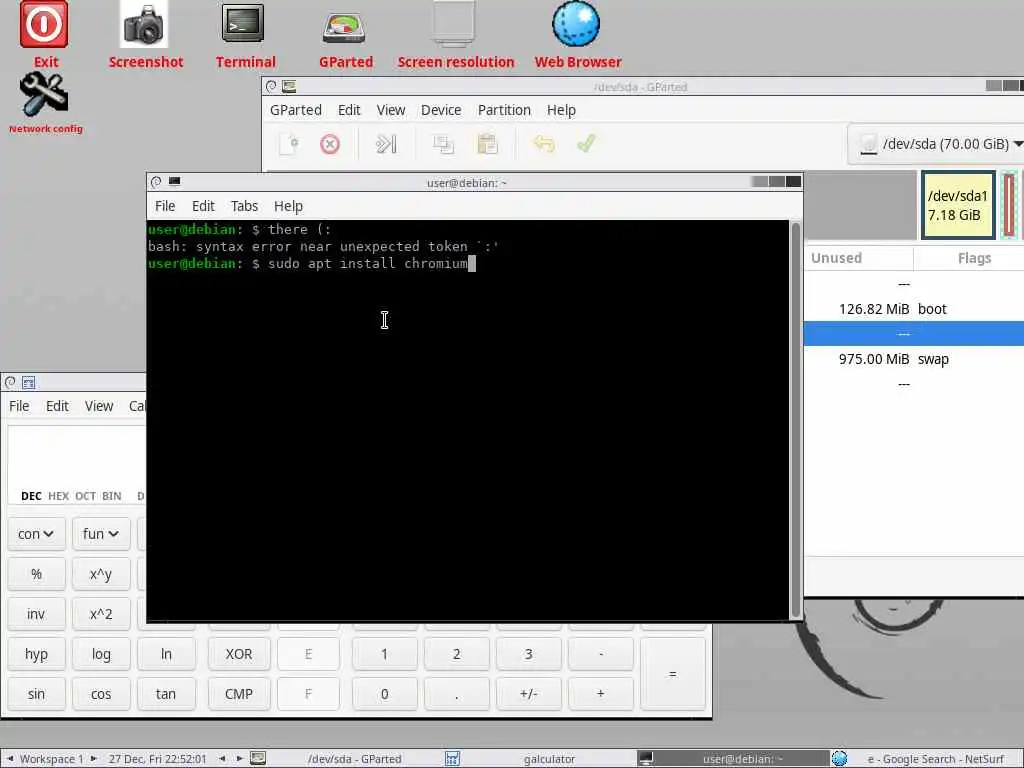
Task: Select the /dev/sda1 7.18 GiB partition block
Action: pos(958,205)
